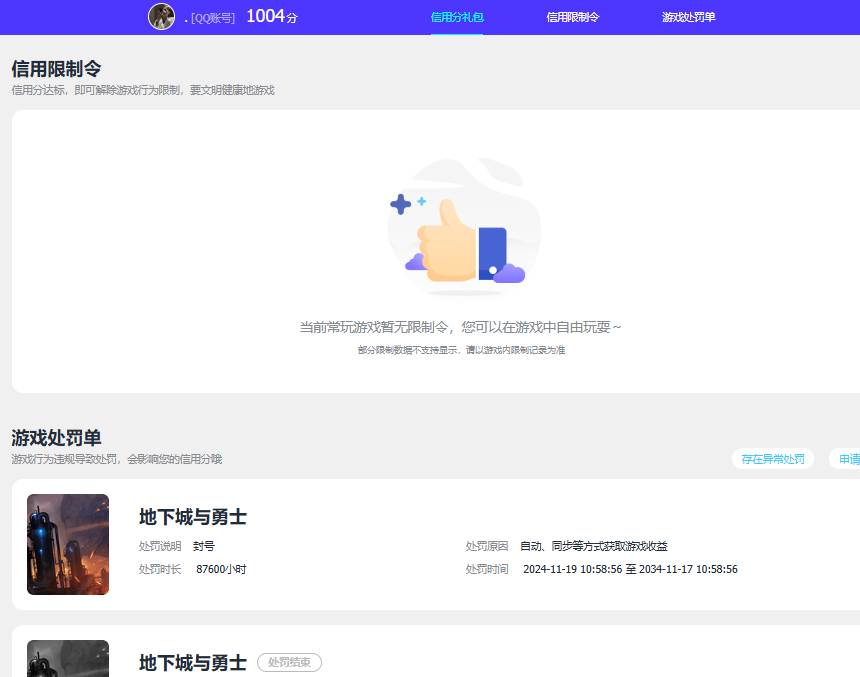The height and width of the screenshot is (677, 860).
Task: Open first 地下城与勇士 game thumbnail
Action: click(68, 544)
